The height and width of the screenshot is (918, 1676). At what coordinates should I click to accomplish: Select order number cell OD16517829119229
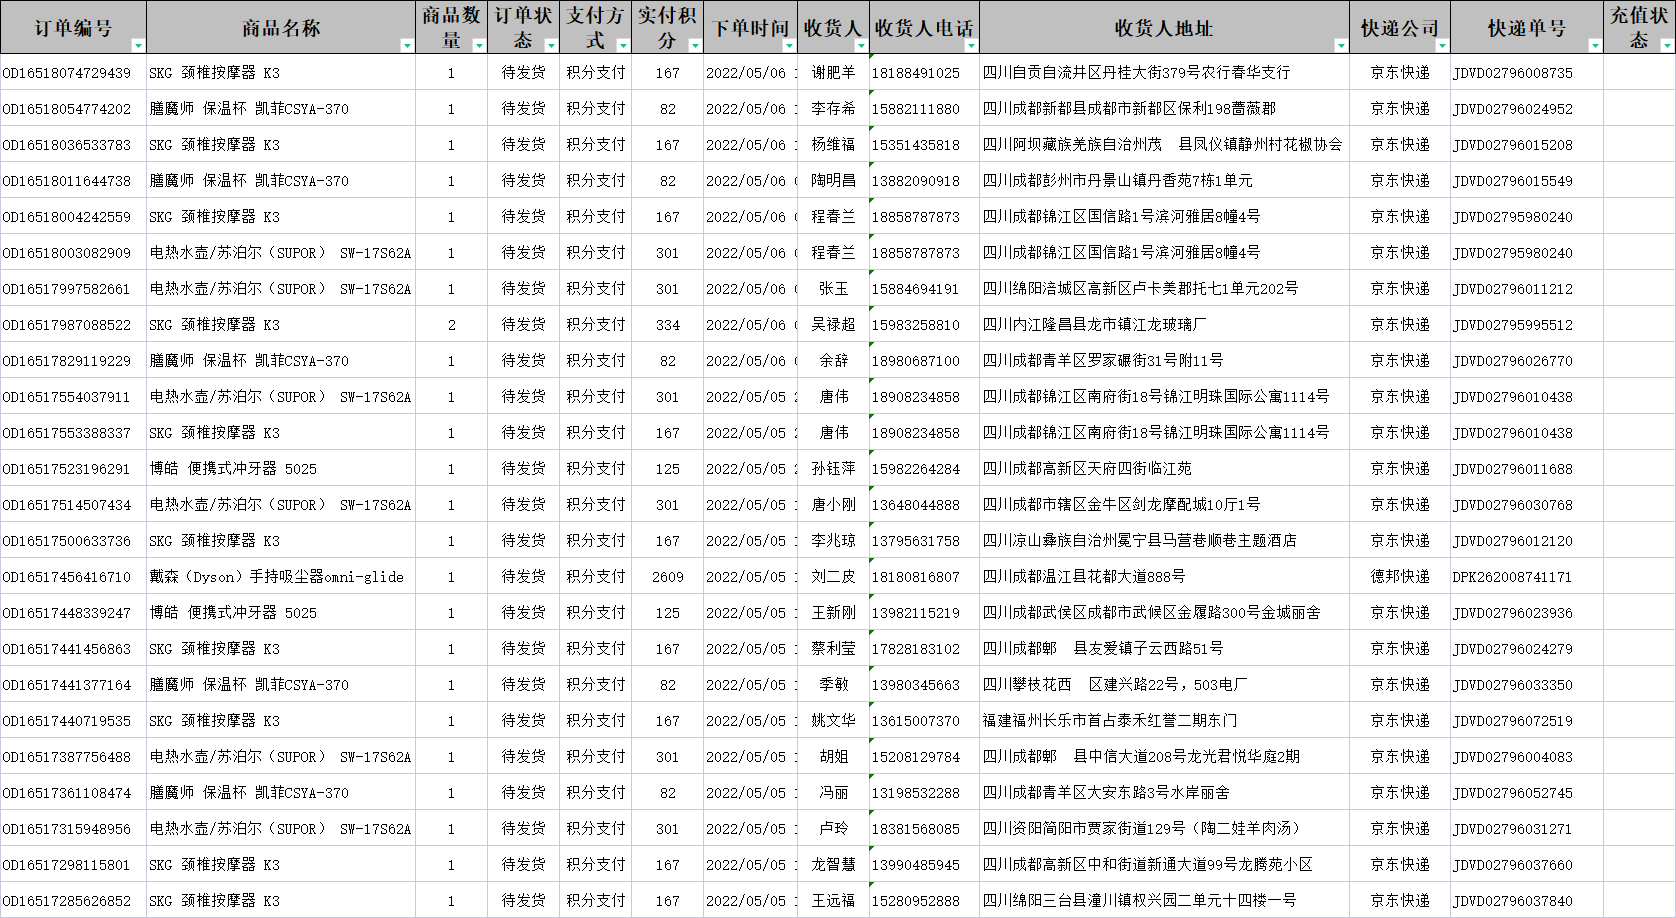pyautogui.click(x=73, y=361)
